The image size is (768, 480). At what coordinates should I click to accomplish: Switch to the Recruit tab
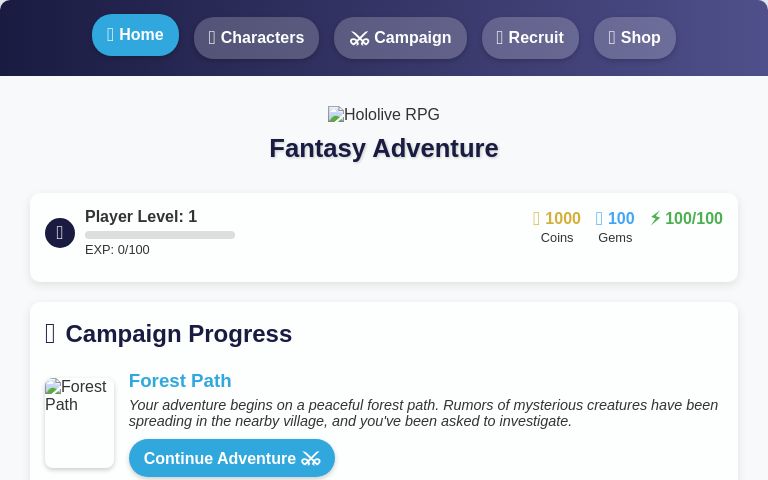[x=530, y=38]
